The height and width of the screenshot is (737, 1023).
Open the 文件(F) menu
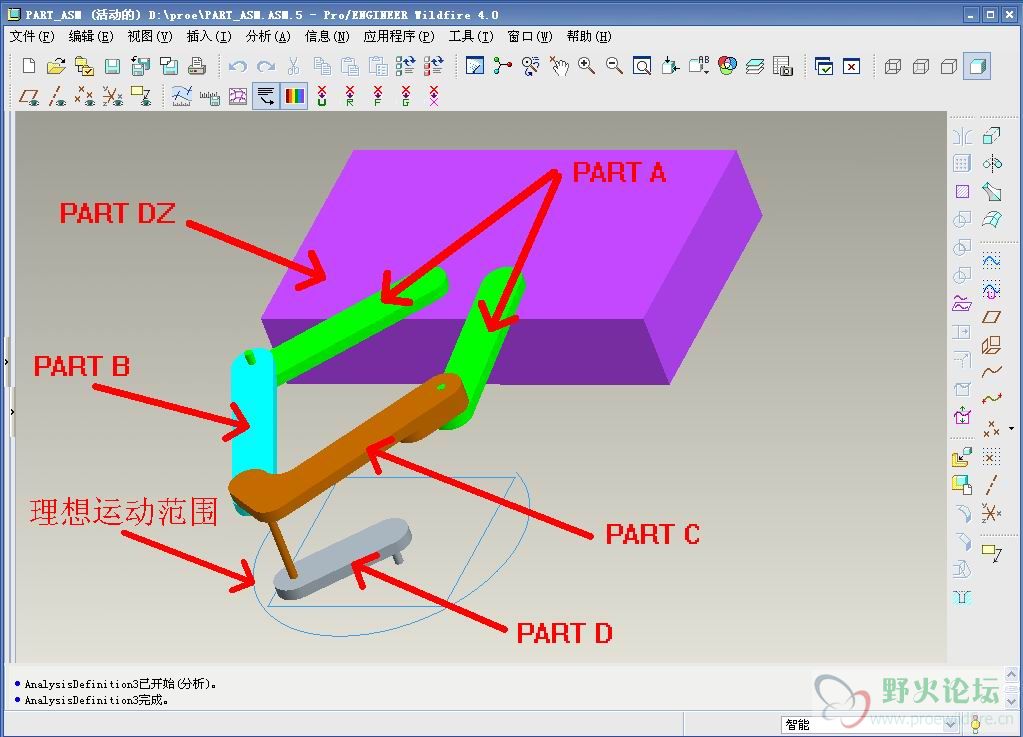(x=31, y=37)
